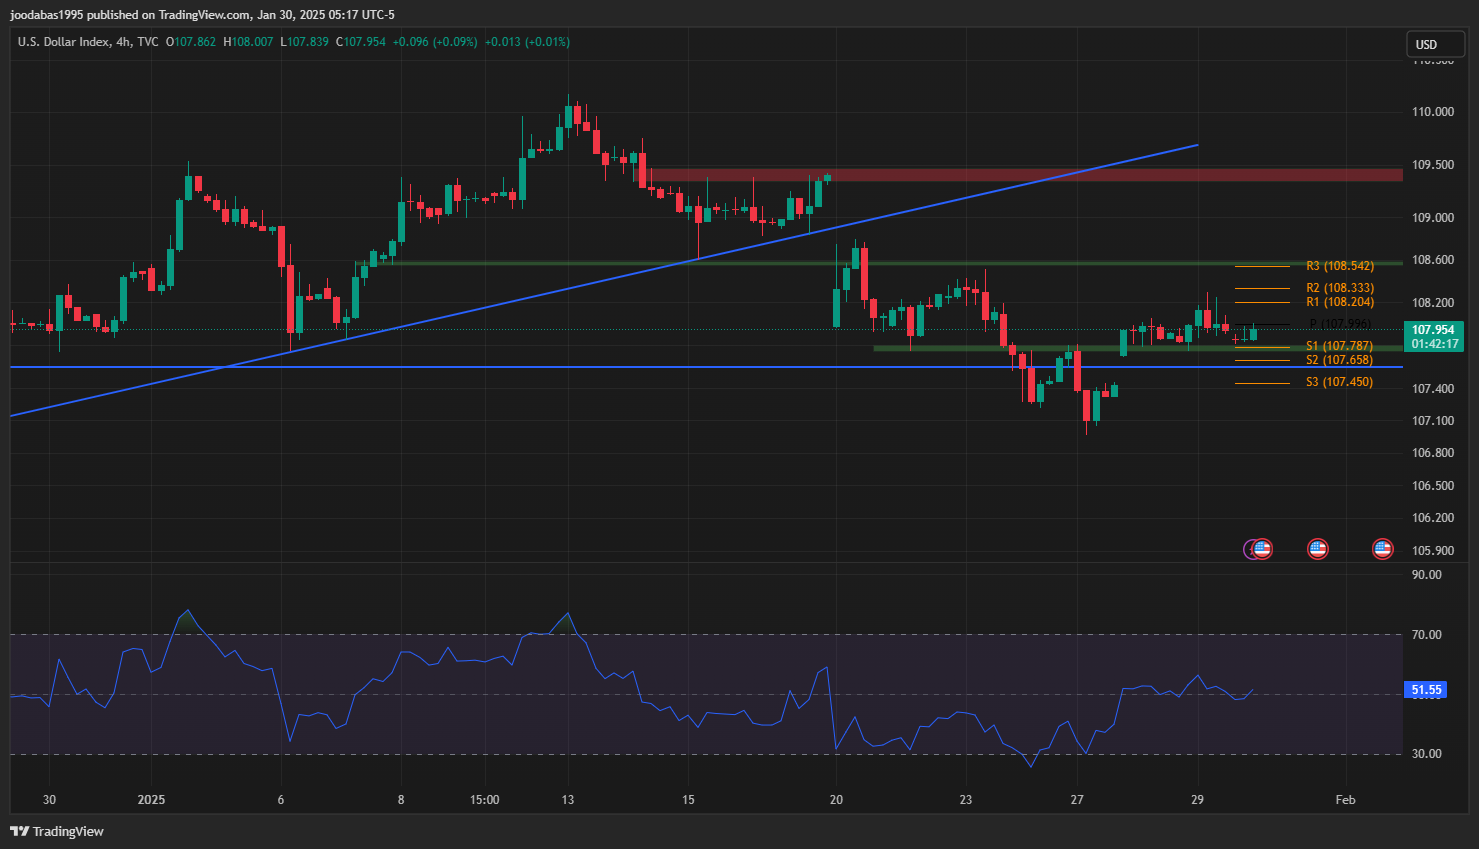Click the high value H108.007
The width and height of the screenshot is (1479, 849).
[x=248, y=42]
